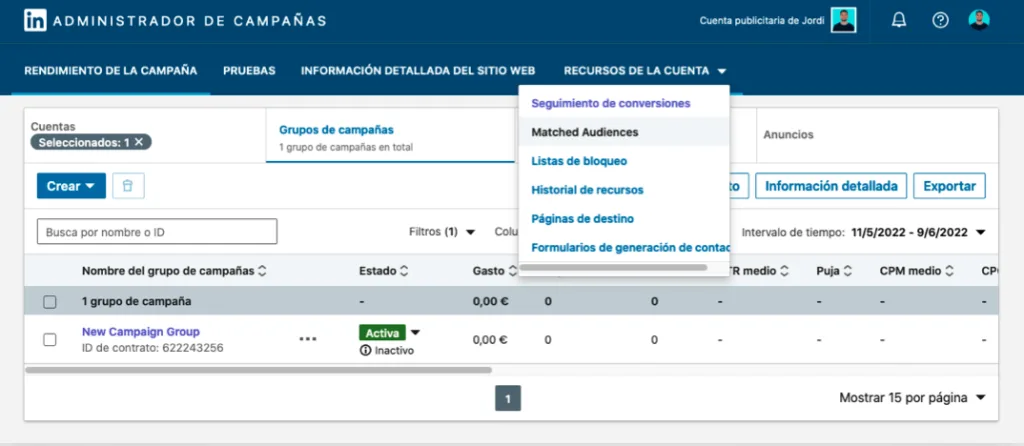
Task: Remove the Seleccionados account filter with X
Action: (139, 142)
